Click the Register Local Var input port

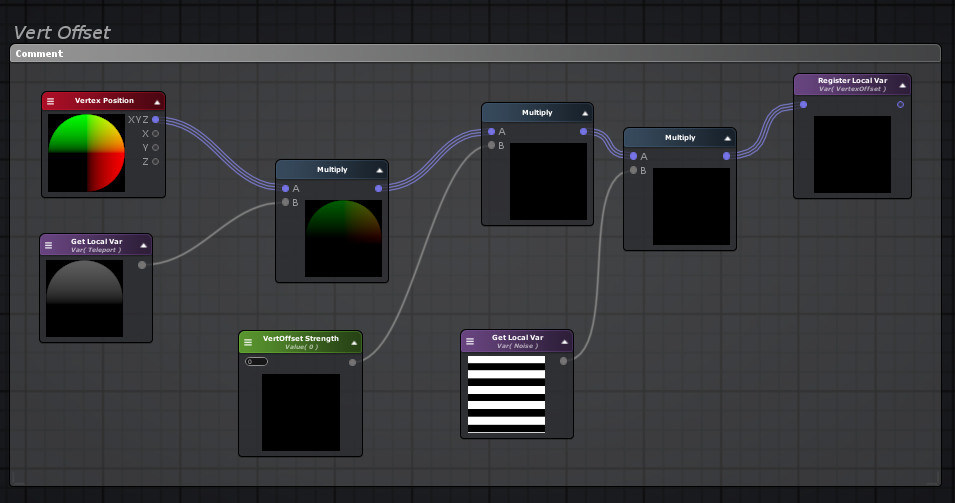click(803, 105)
